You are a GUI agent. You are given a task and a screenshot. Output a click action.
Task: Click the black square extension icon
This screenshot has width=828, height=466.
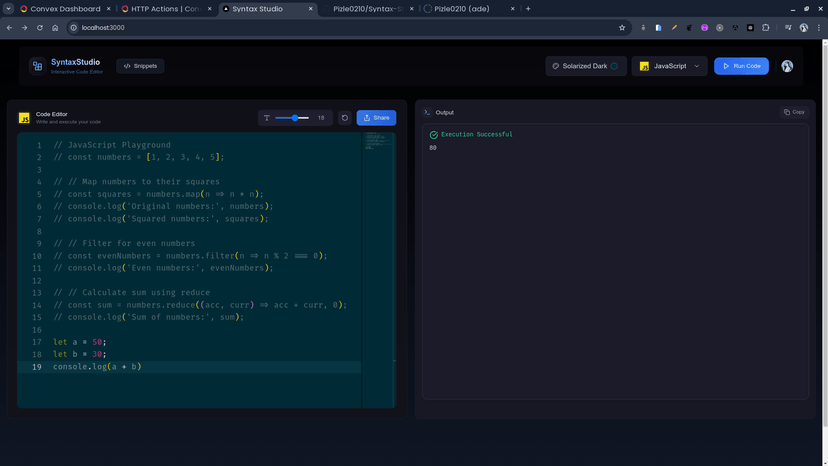coord(750,27)
